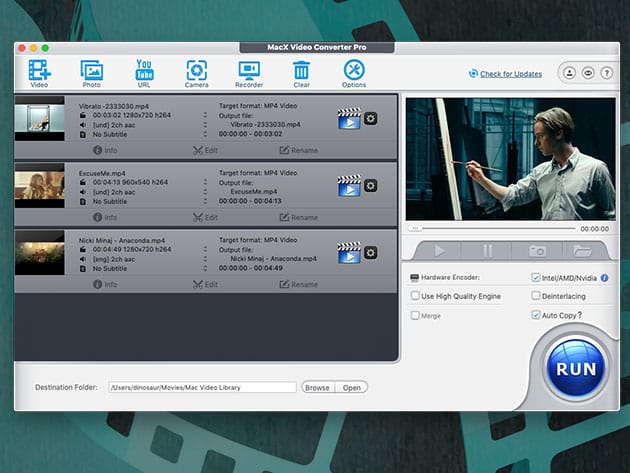
Task: Disable Intel/AMD/Nvidia hardware encoder checkbox
Action: [536, 278]
